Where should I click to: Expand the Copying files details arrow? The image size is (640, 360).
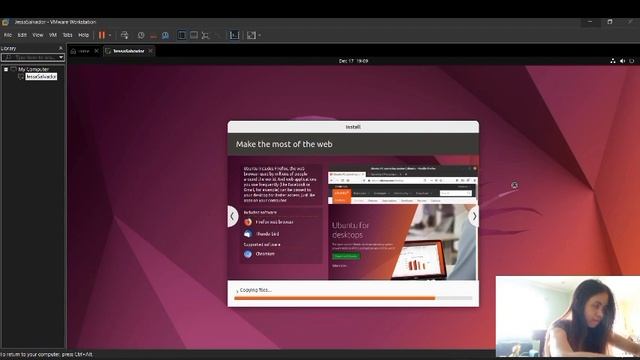237,291
